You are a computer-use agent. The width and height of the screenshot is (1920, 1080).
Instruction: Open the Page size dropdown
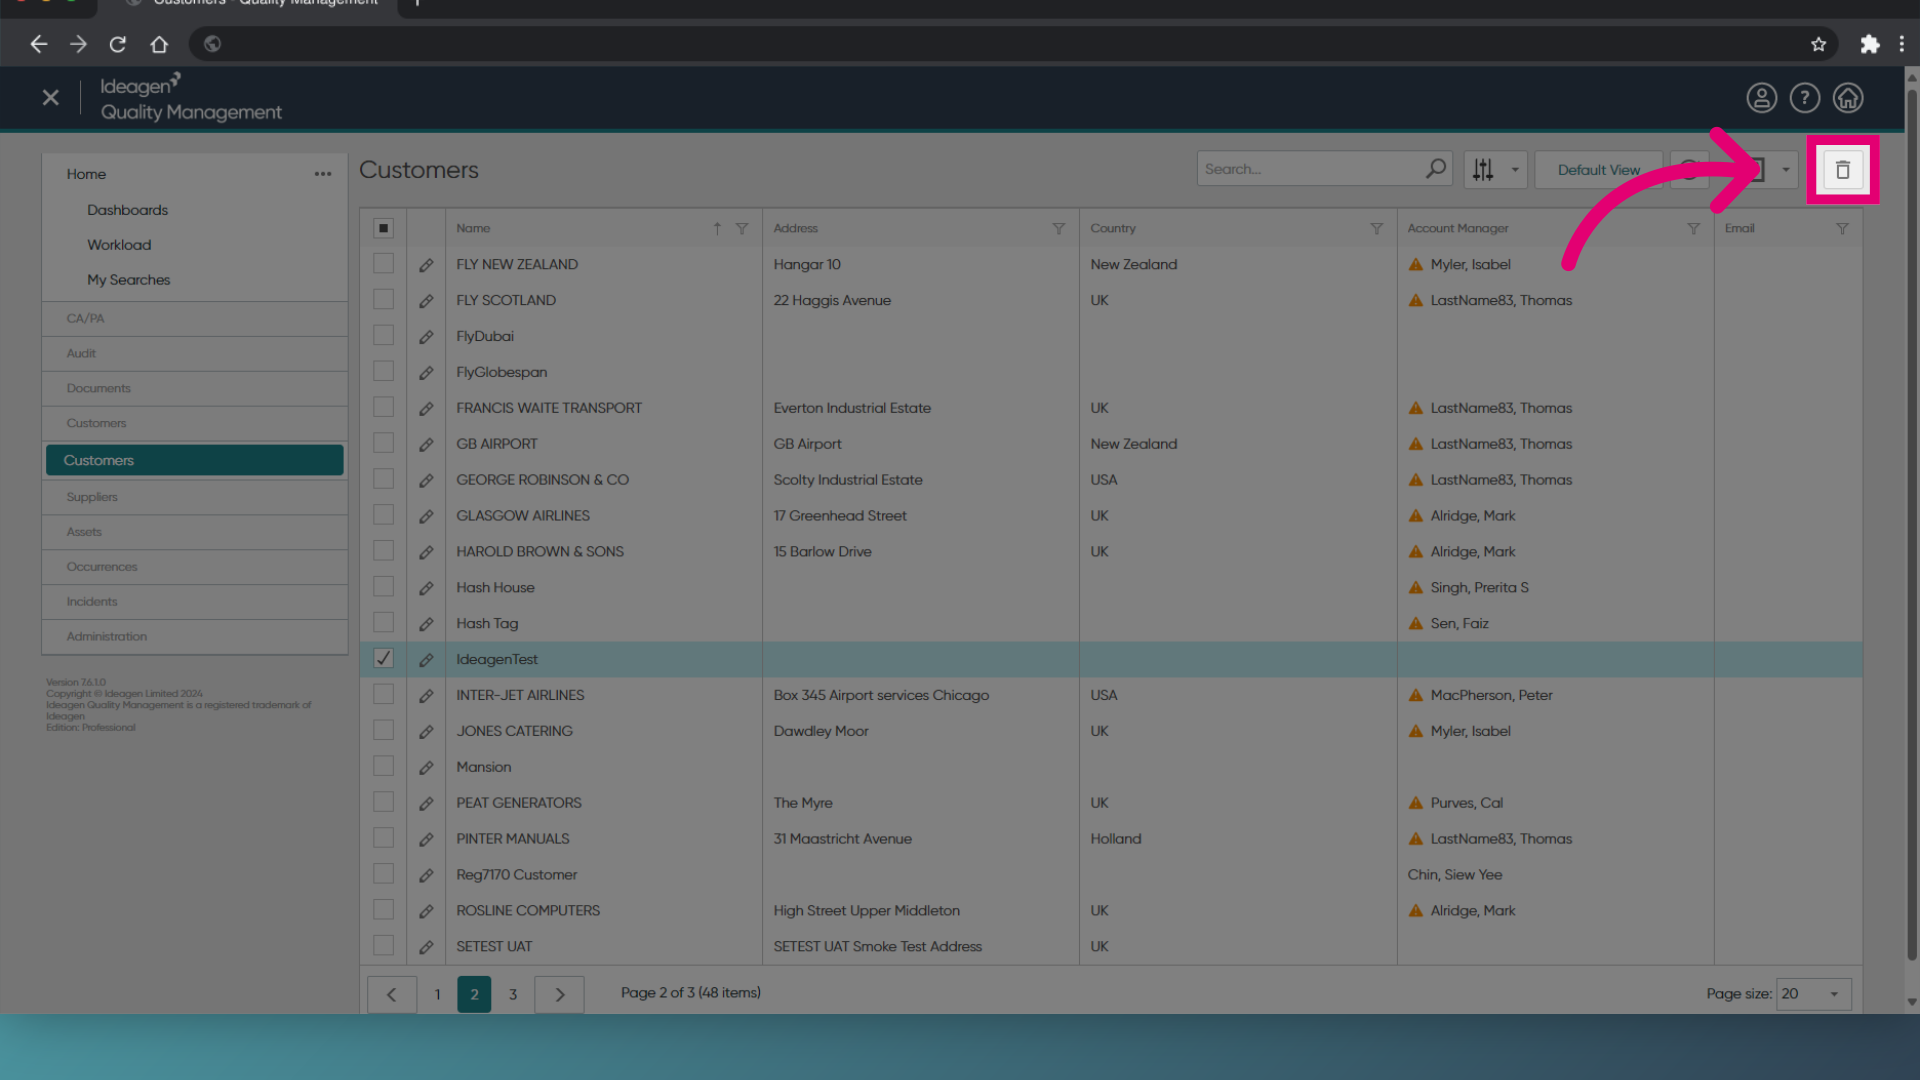click(x=1813, y=994)
